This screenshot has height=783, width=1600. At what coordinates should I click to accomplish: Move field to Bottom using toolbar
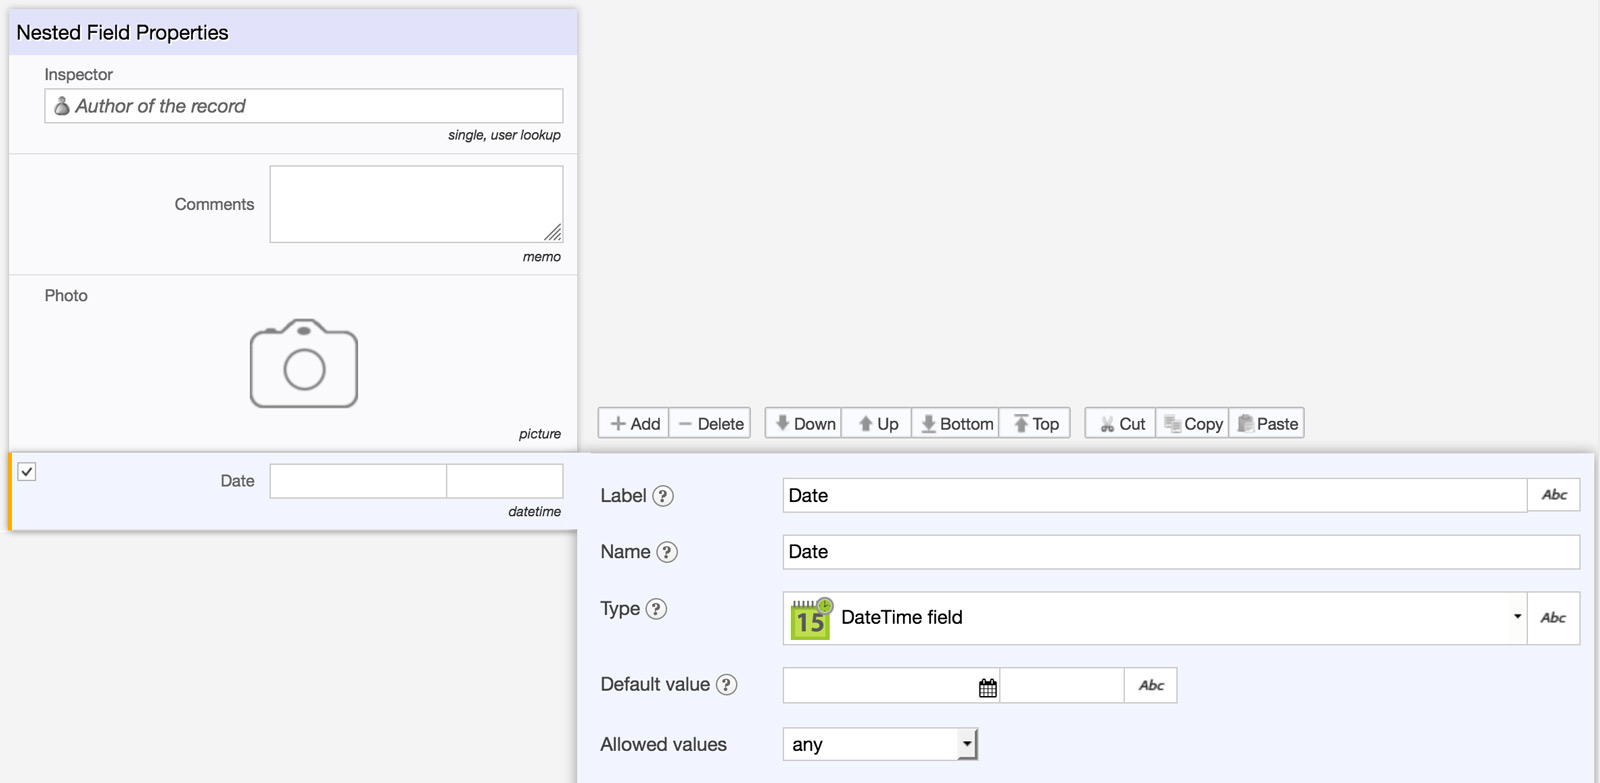tap(956, 424)
